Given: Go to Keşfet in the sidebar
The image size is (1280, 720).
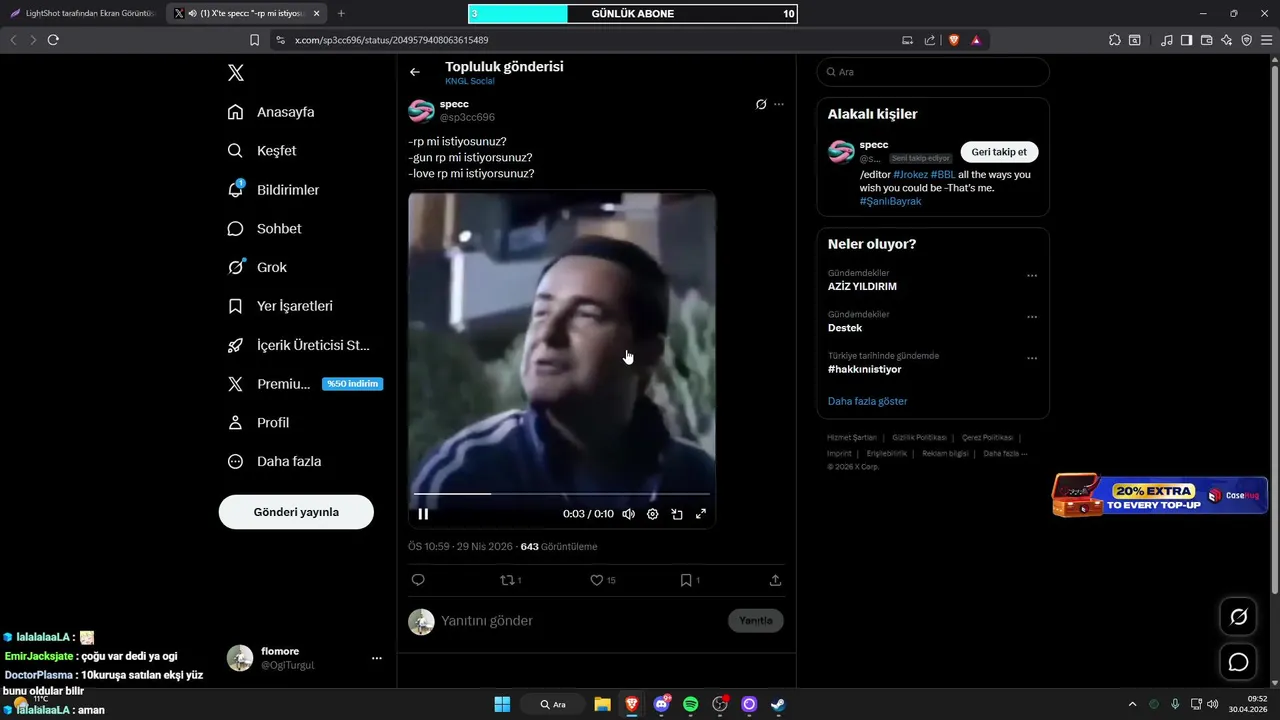Looking at the screenshot, I should 262,151.
